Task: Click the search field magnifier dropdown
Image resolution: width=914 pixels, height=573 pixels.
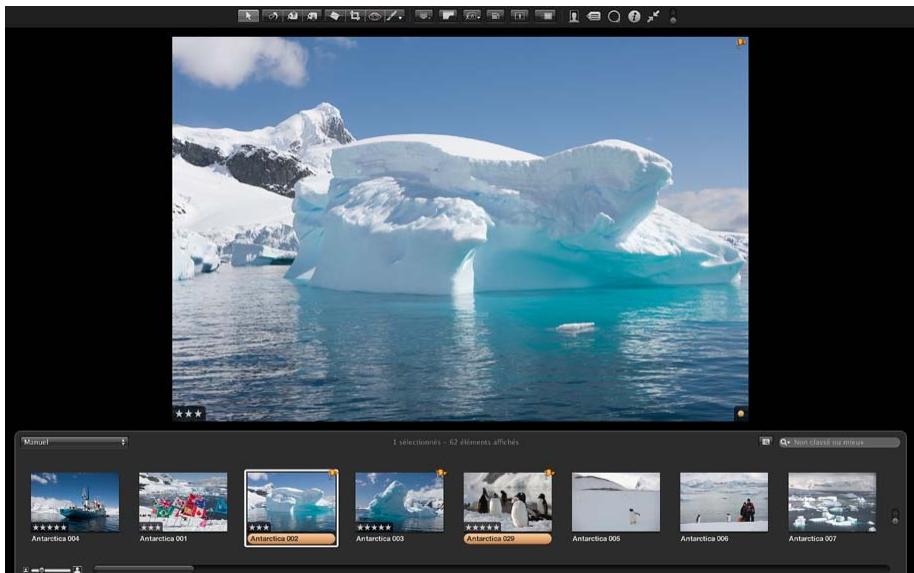Action: pos(785,442)
